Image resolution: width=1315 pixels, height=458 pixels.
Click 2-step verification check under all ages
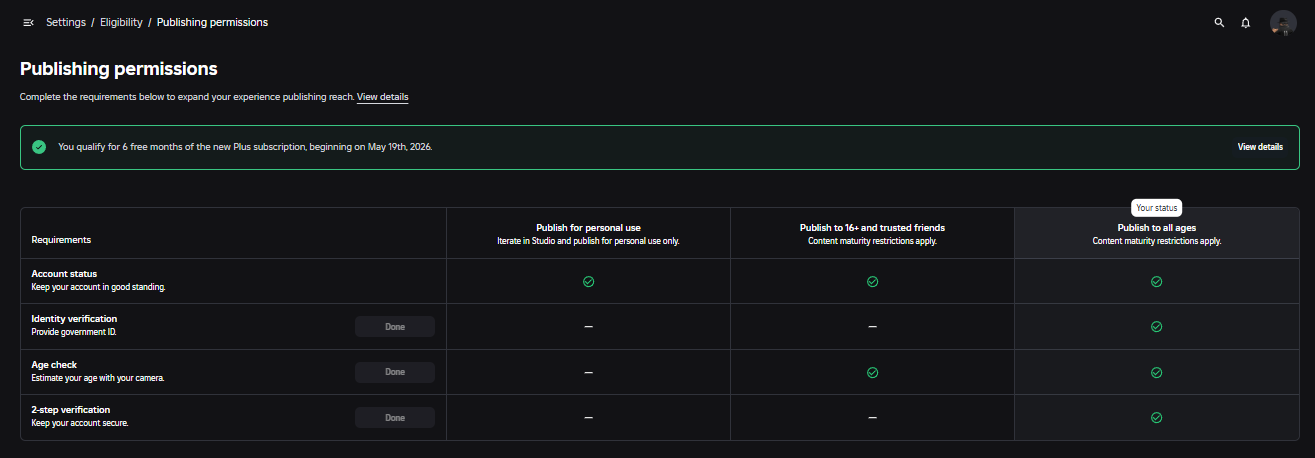(x=1157, y=418)
